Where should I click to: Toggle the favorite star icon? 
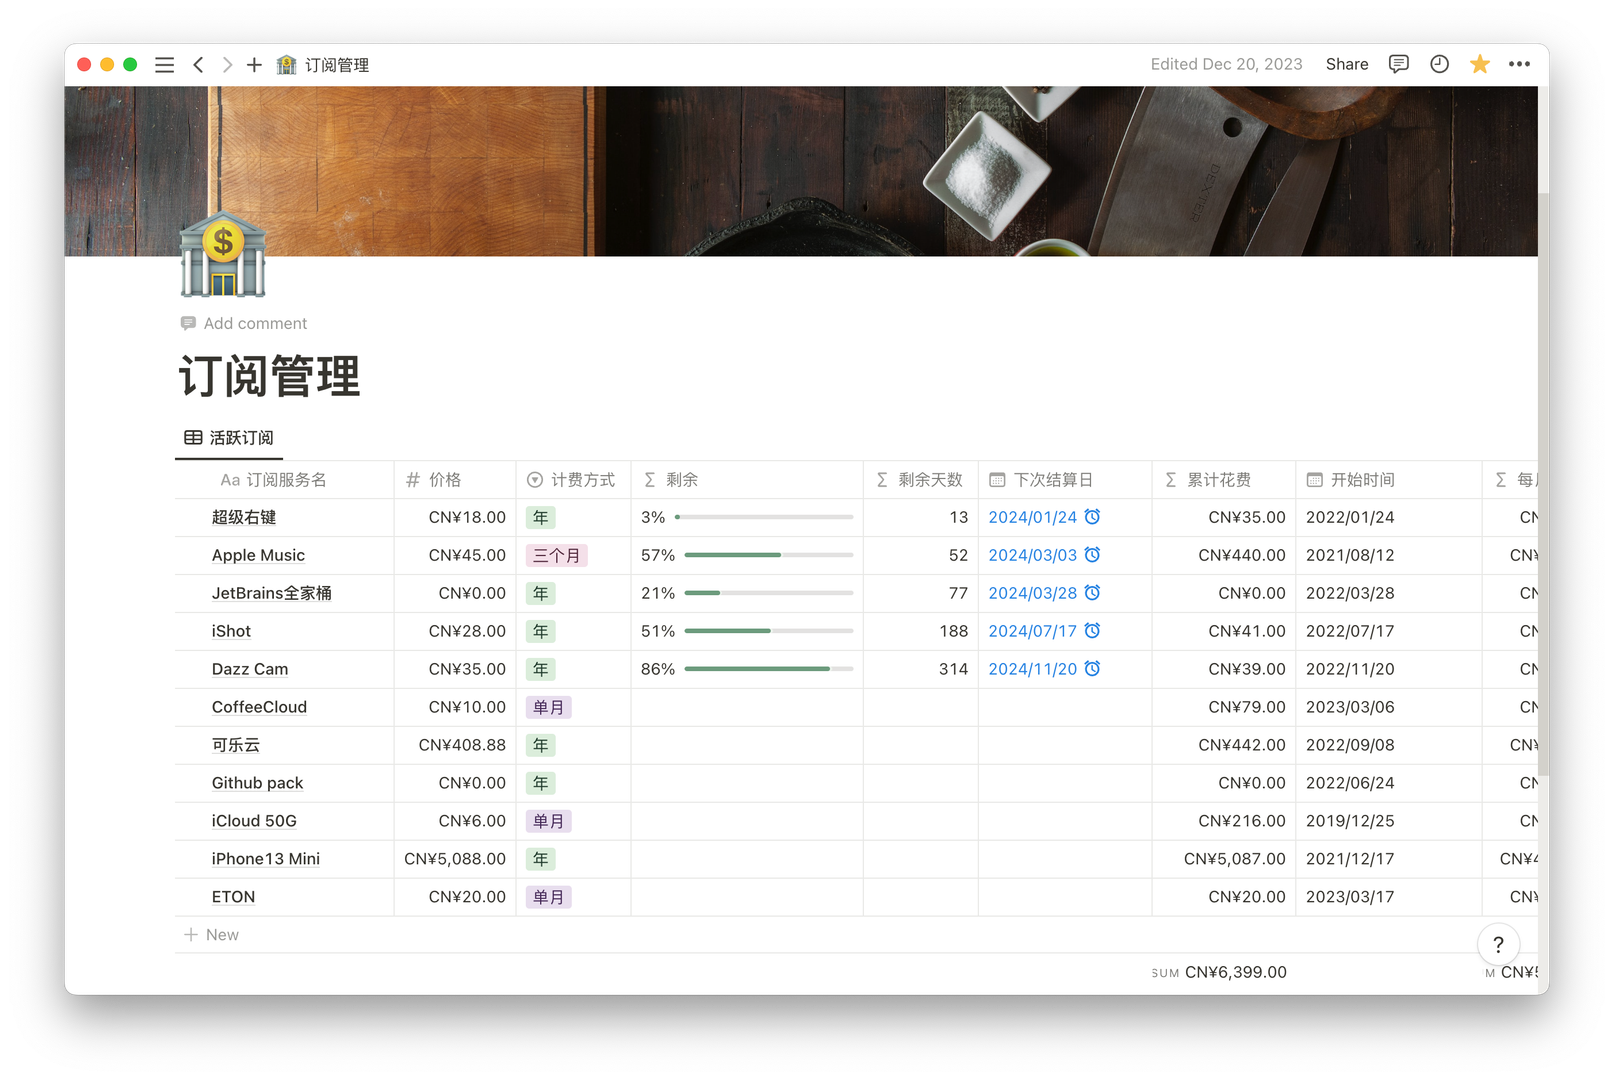click(1479, 64)
